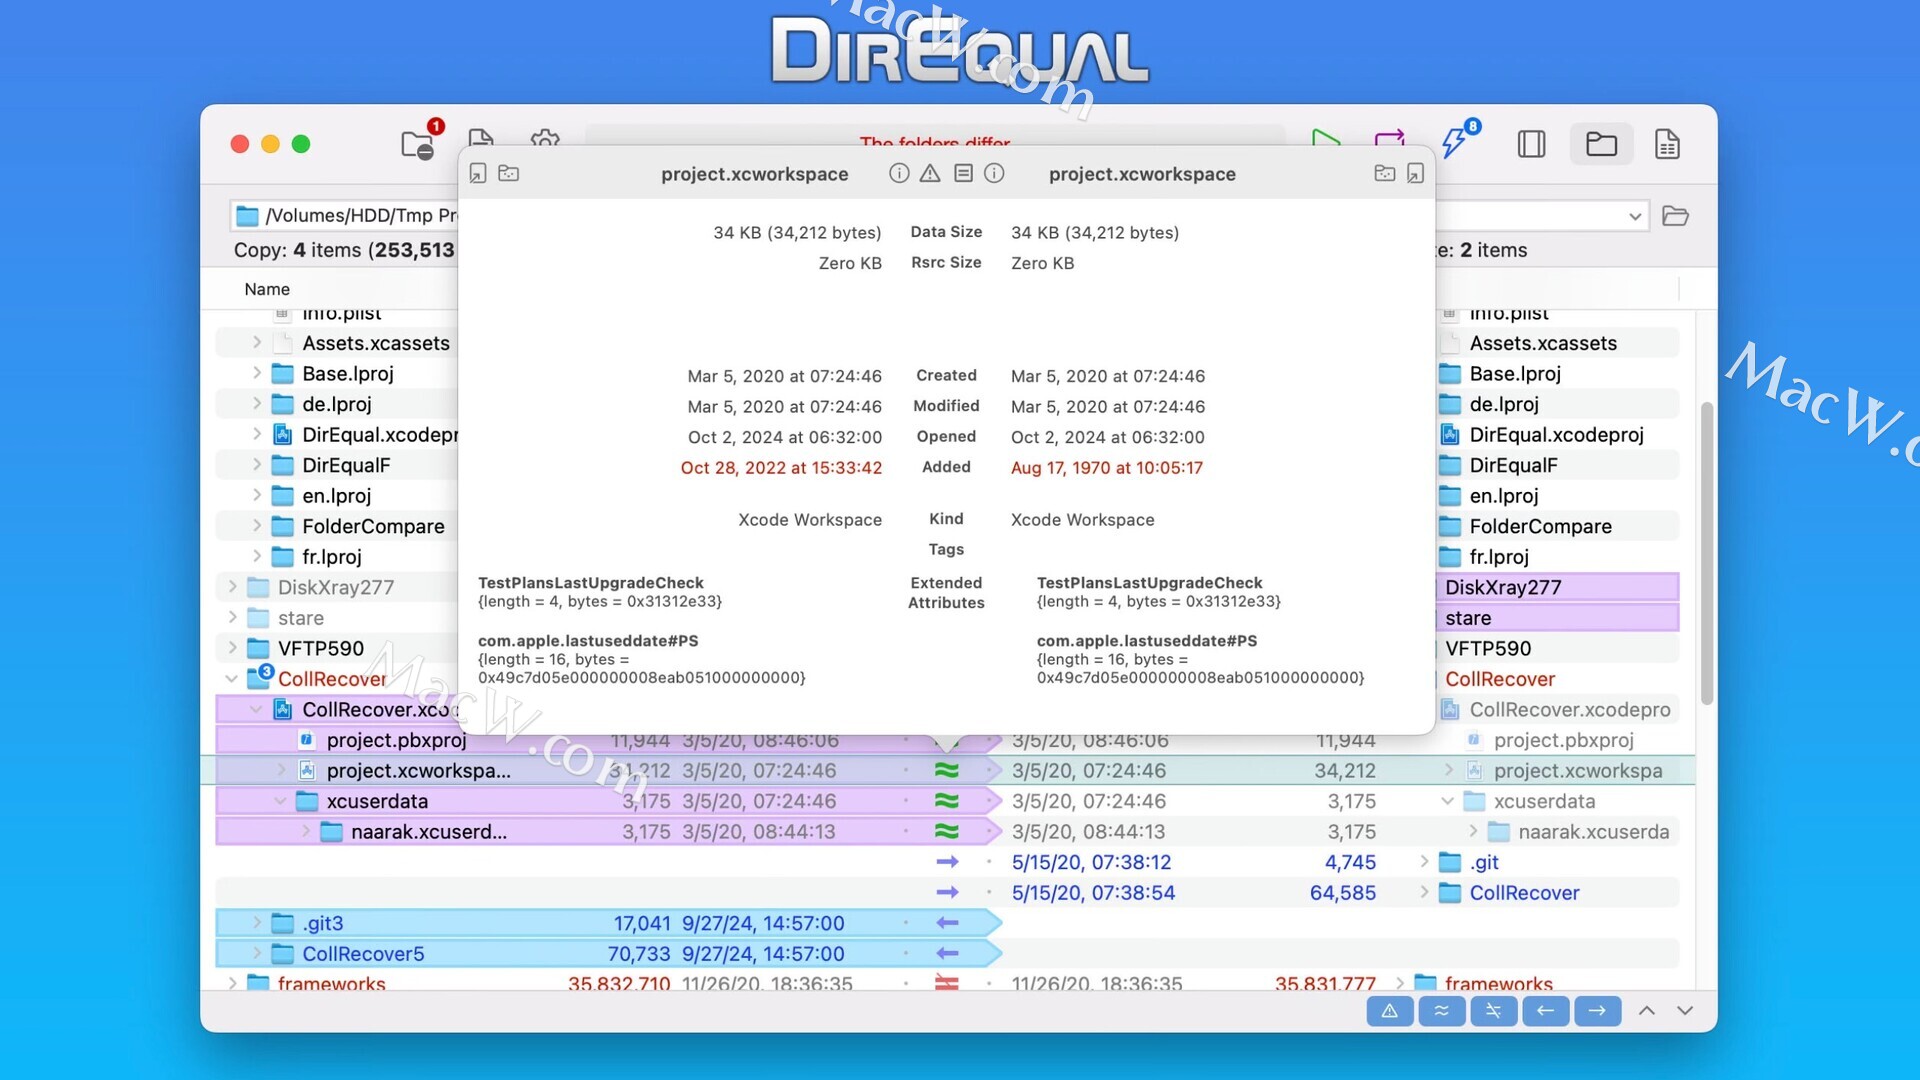
Task: Select the right en.lproj folder
Action: coord(1503,495)
